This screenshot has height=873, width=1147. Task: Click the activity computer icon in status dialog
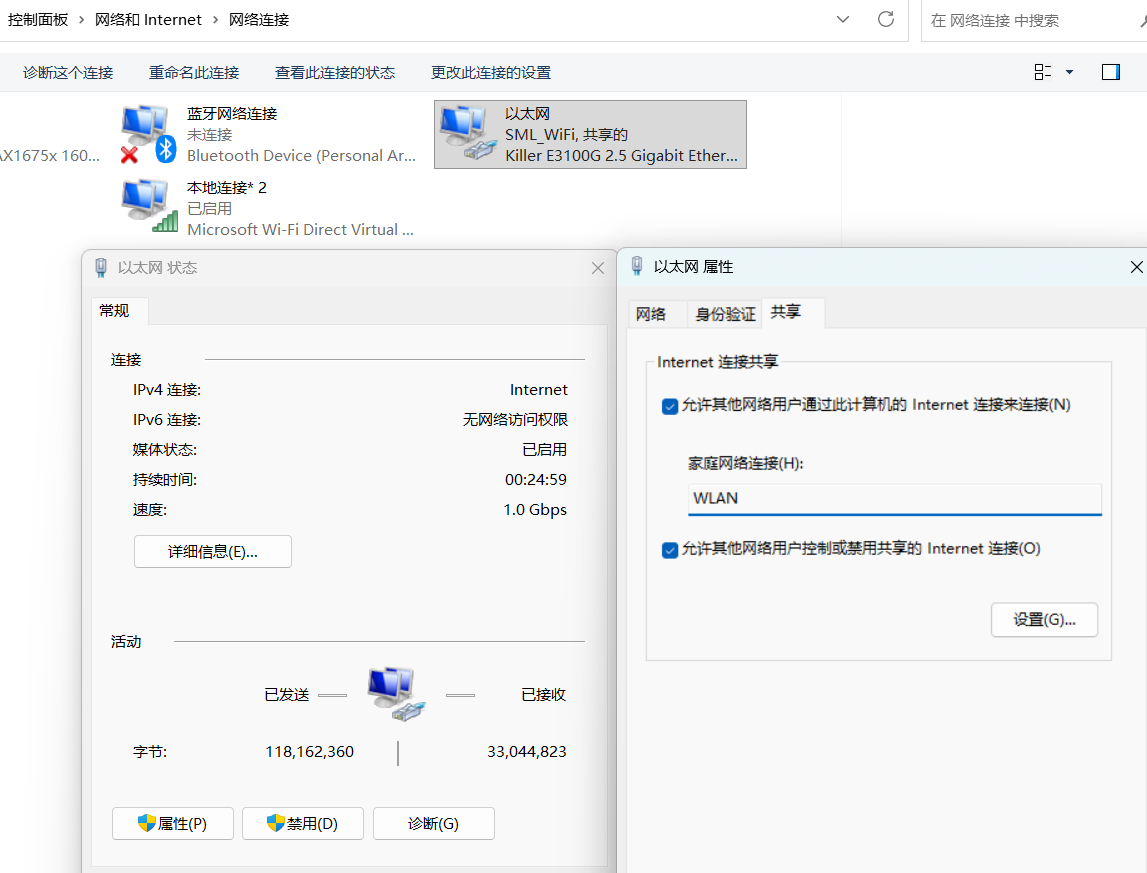point(396,694)
